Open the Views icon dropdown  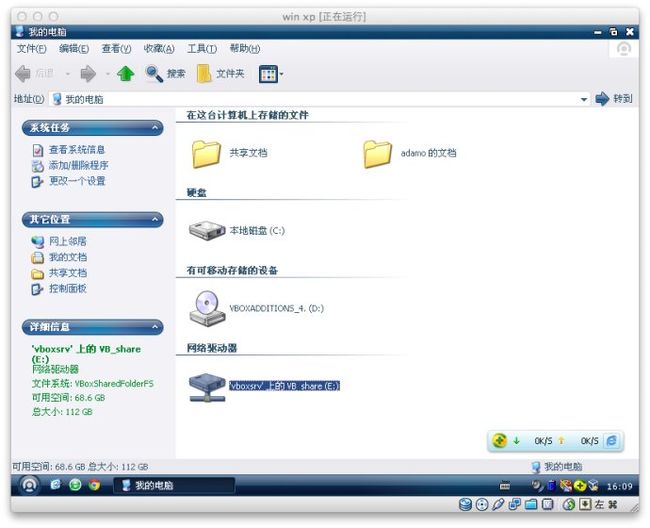pos(271,74)
